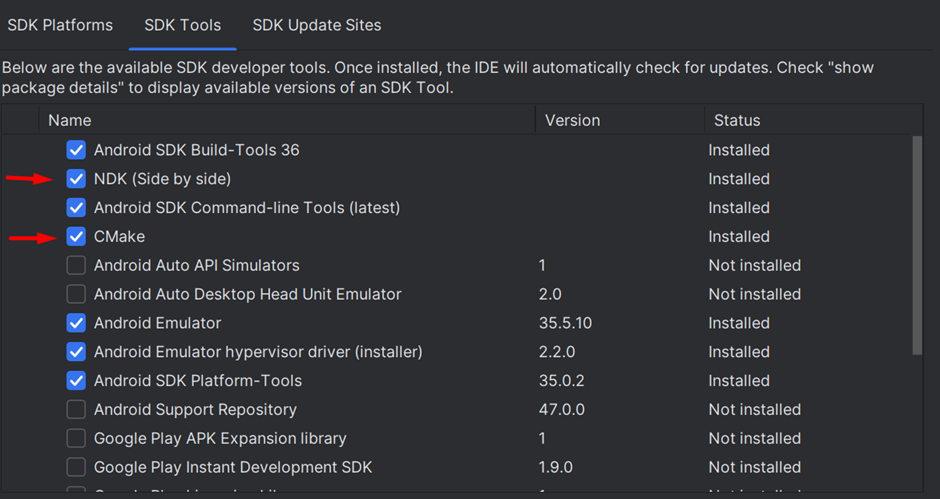Sort by the Status column header

point(813,120)
